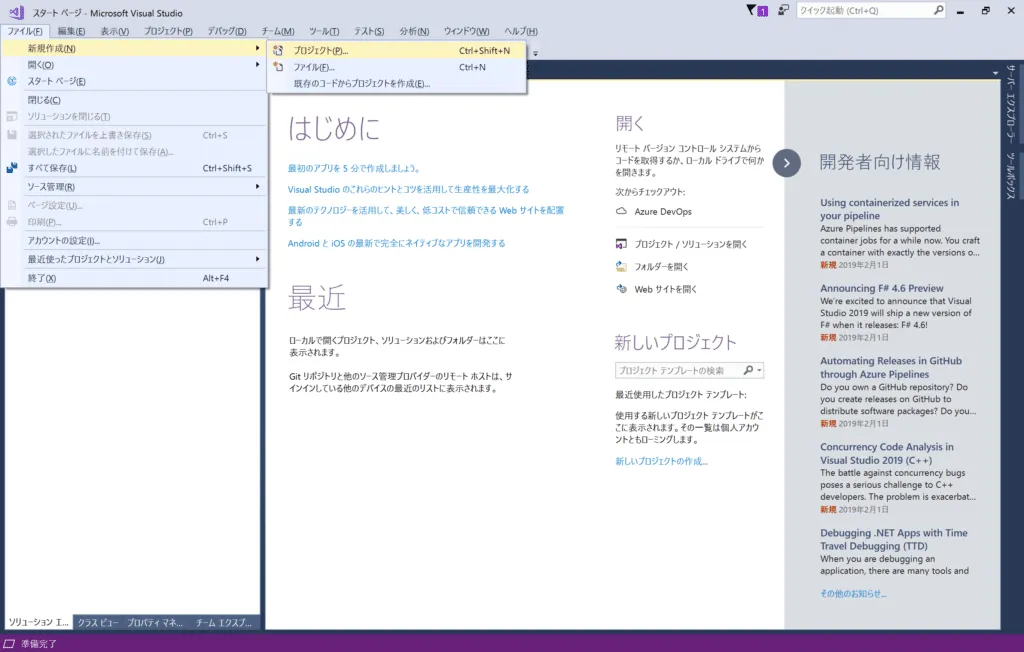The height and width of the screenshot is (652, 1024).
Task: Open the toolbar overflow dropdown arrow
Action: pyautogui.click(x=535, y=54)
